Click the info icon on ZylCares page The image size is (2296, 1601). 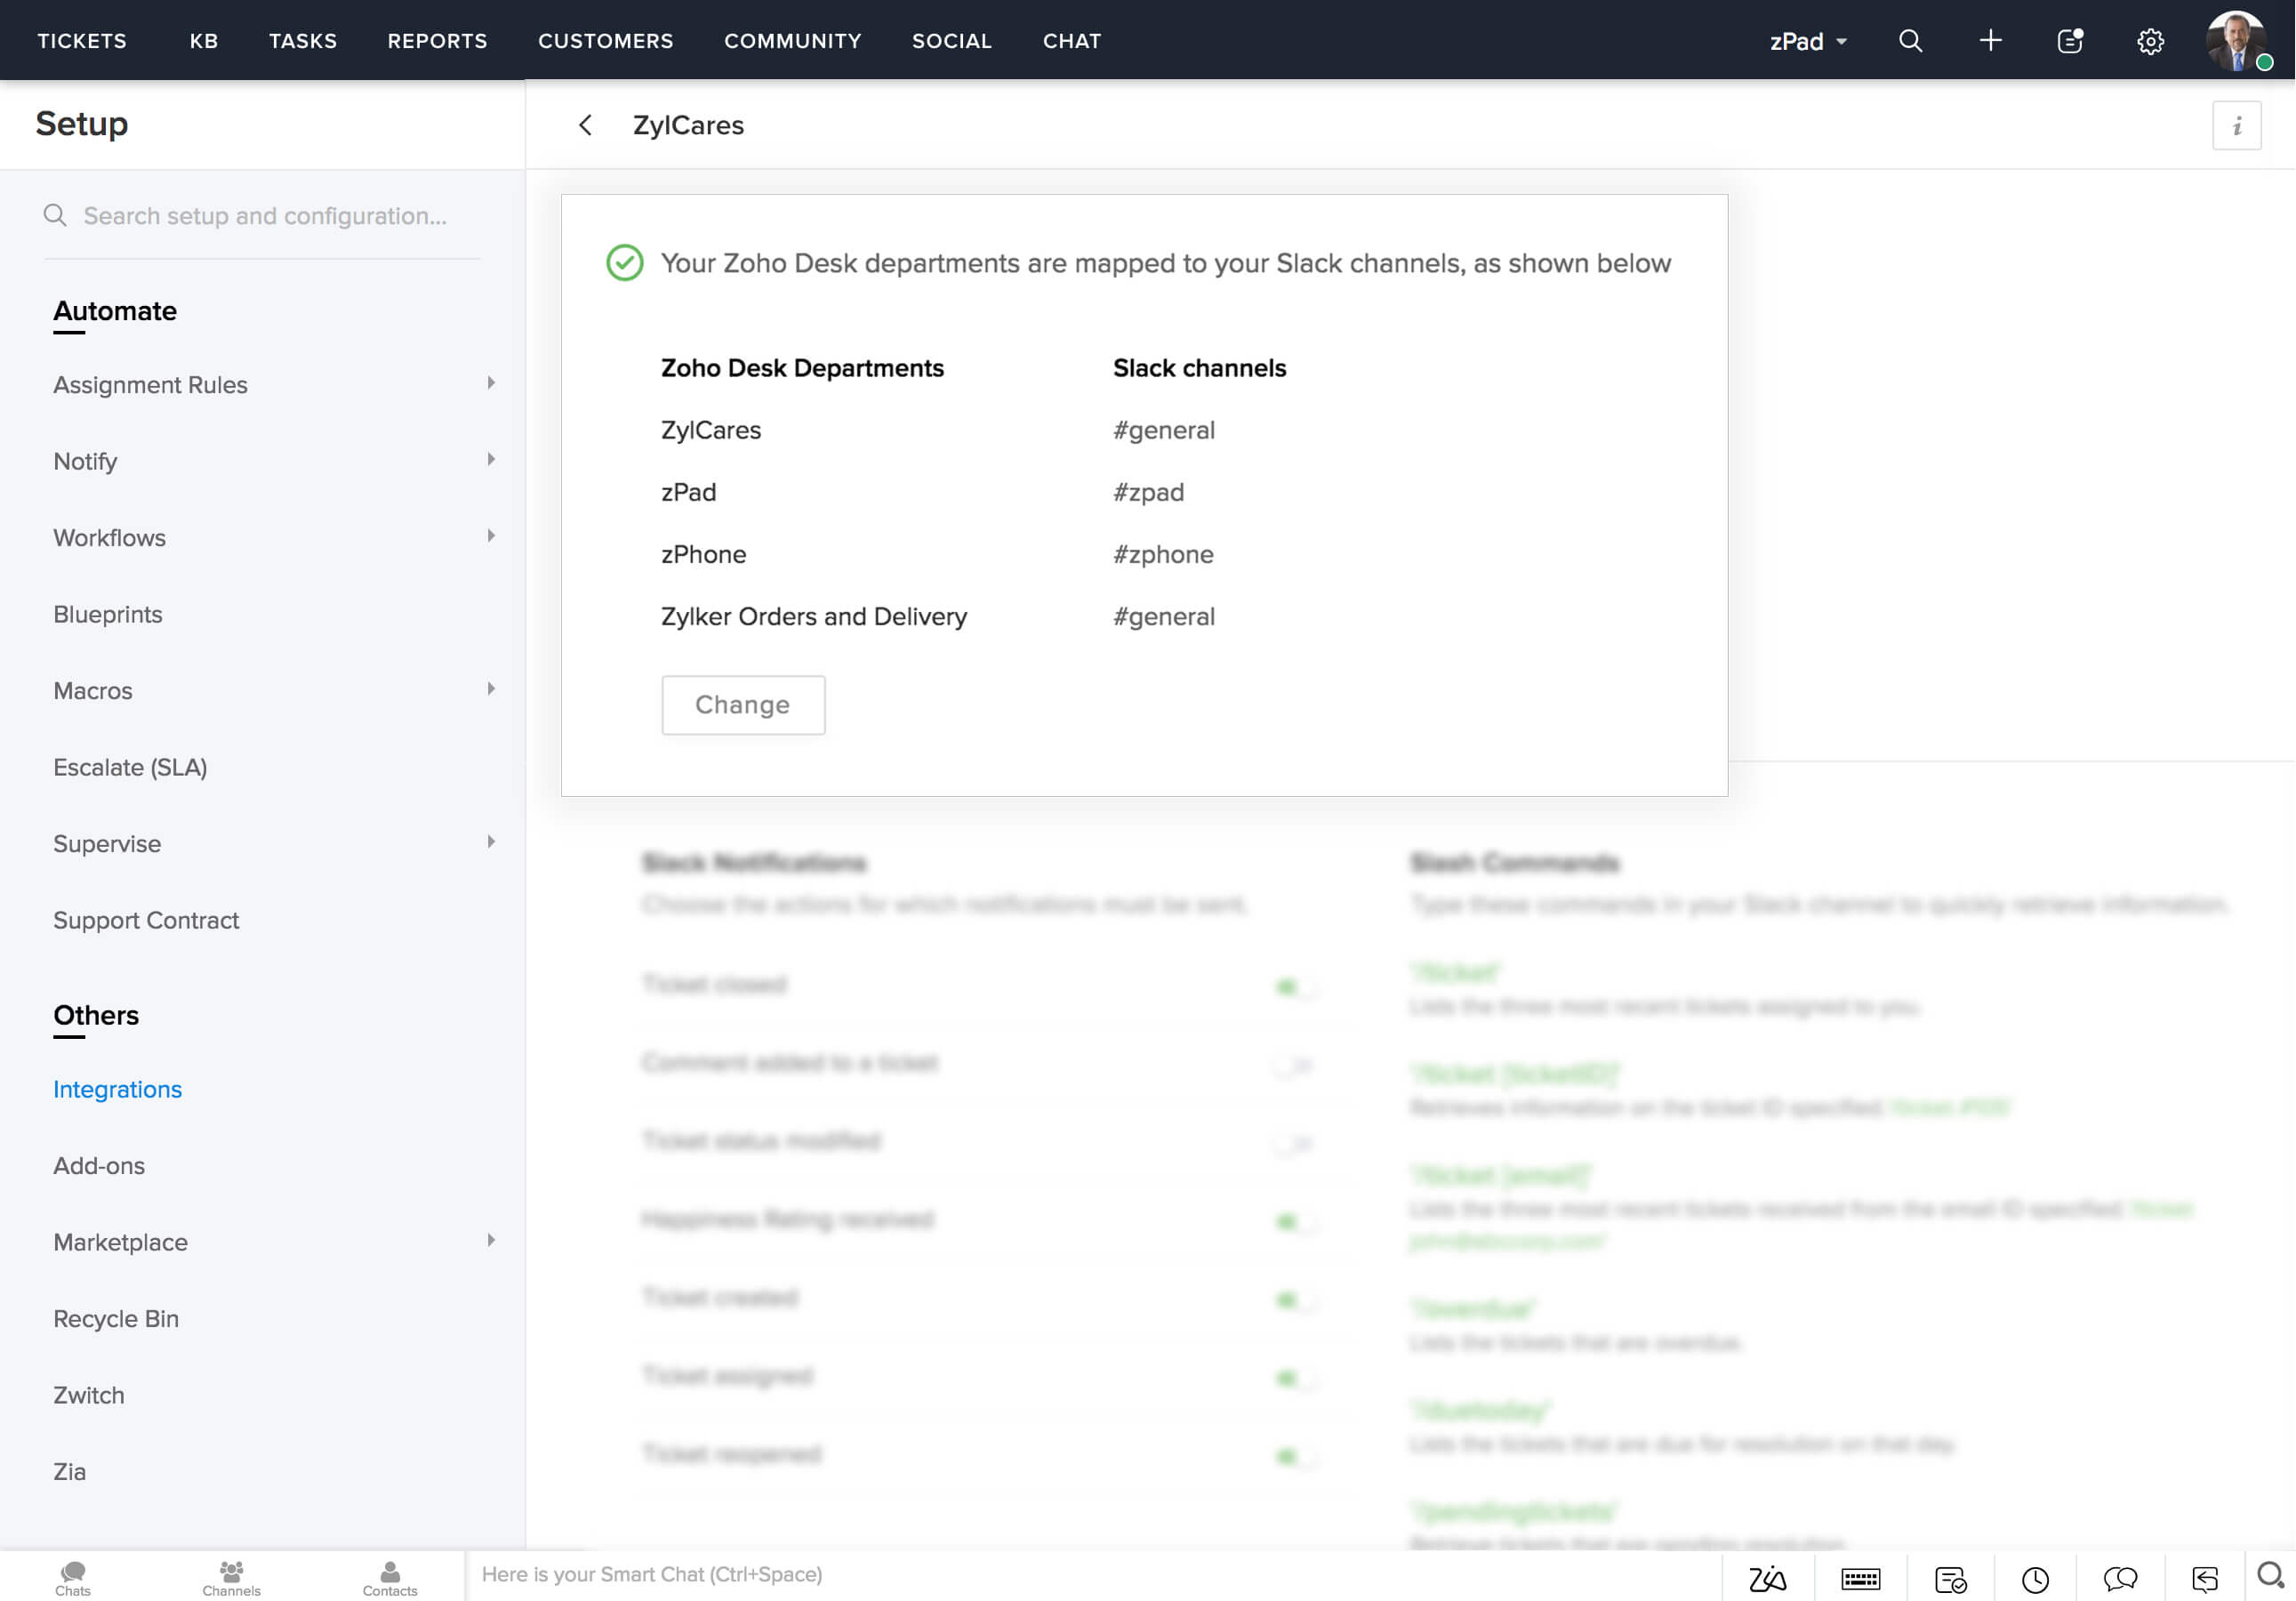coord(2237,125)
